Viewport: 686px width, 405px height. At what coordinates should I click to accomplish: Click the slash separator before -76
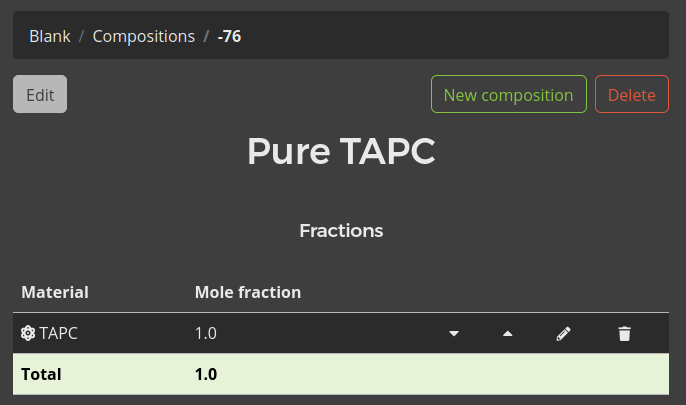[206, 36]
